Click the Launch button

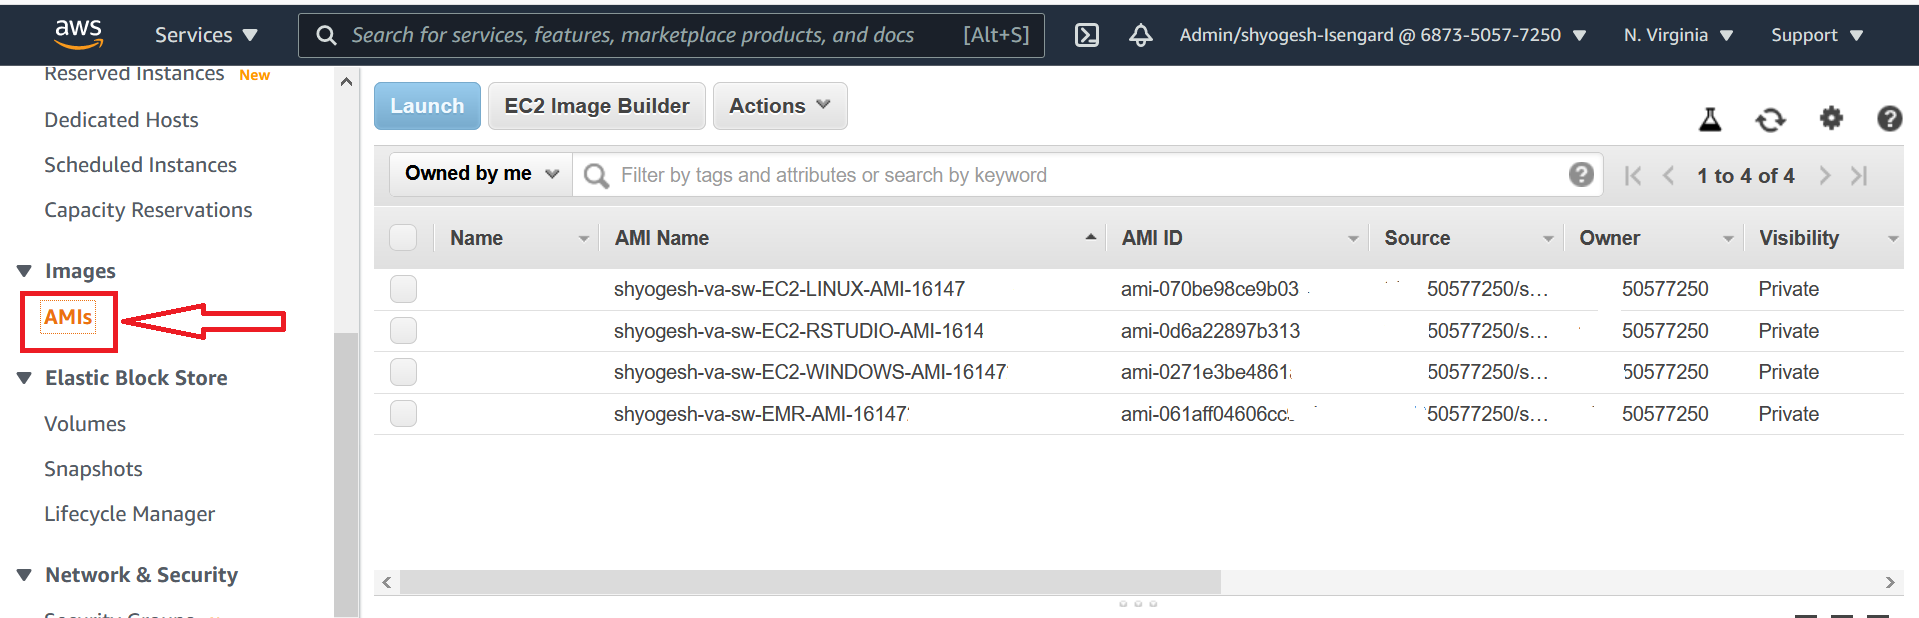point(427,106)
